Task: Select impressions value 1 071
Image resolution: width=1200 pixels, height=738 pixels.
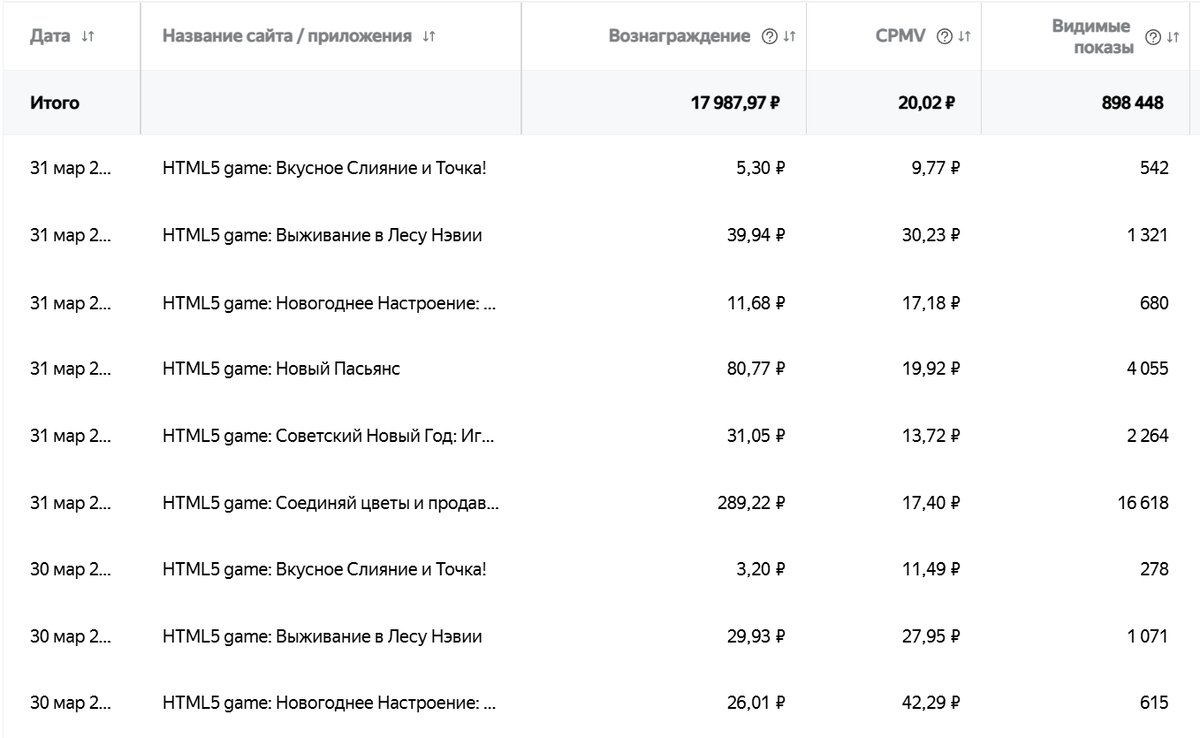Action: click(x=1148, y=637)
